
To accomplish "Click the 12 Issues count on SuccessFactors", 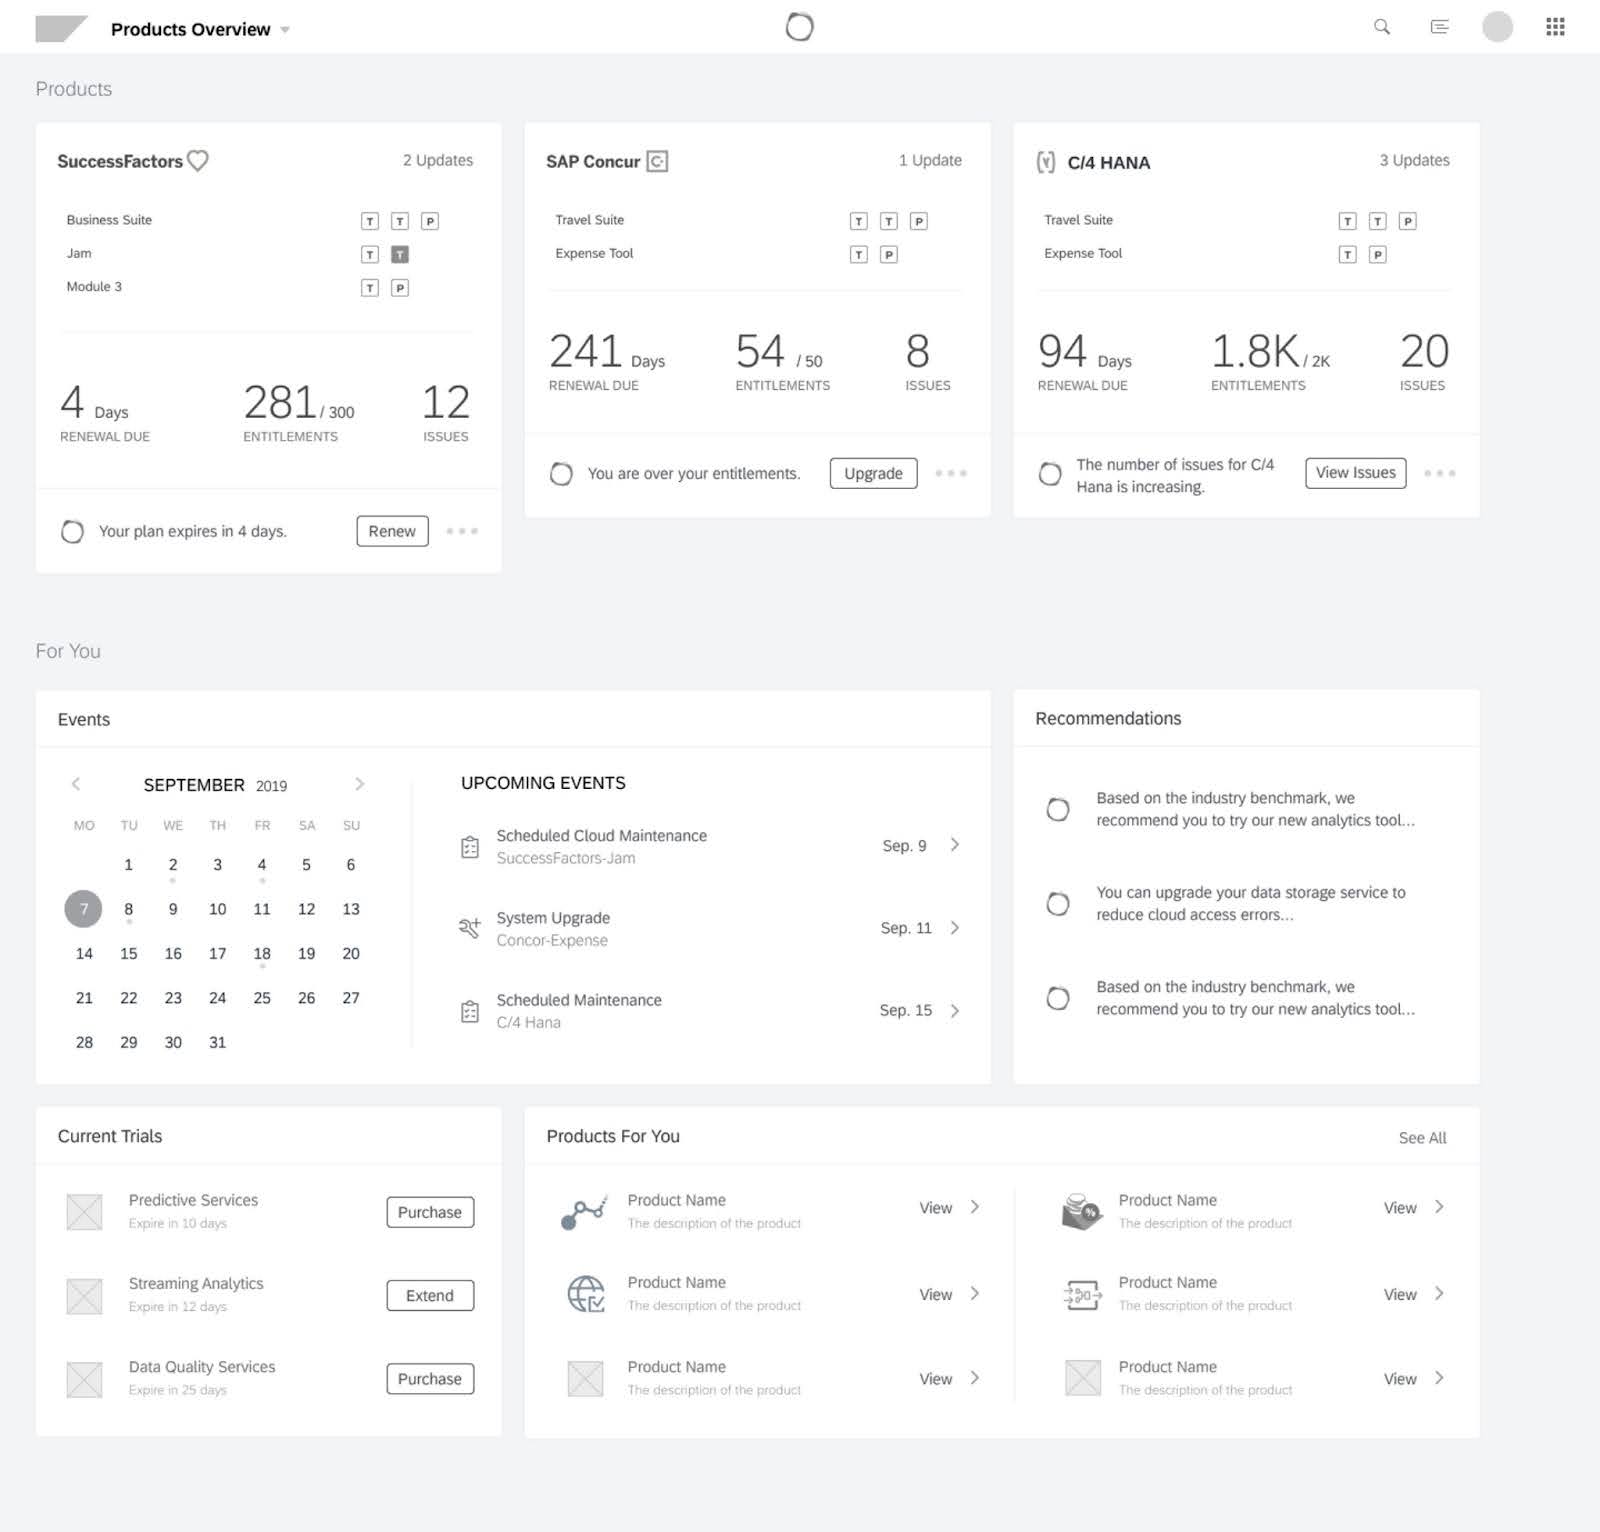I will tap(445, 402).
